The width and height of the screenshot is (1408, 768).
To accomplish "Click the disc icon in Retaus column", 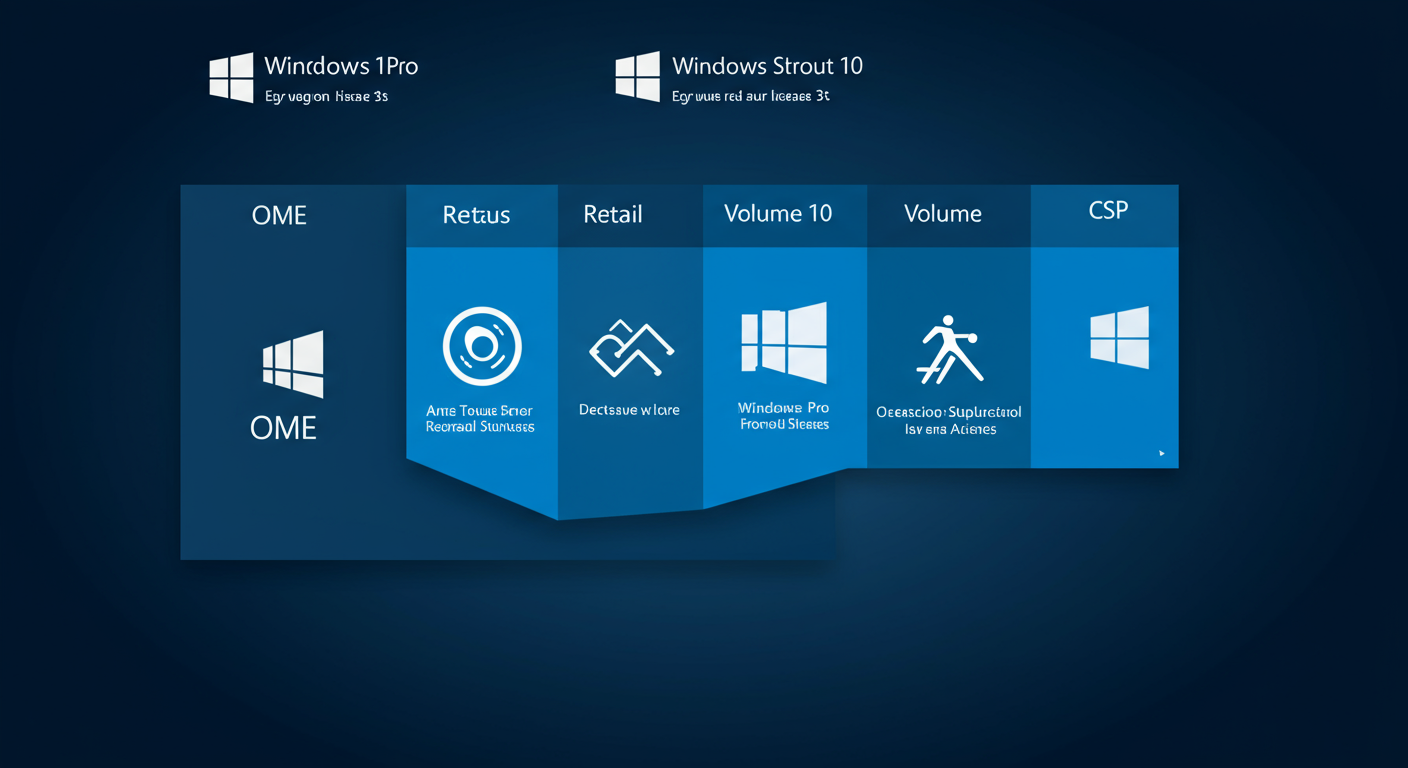I will [482, 346].
